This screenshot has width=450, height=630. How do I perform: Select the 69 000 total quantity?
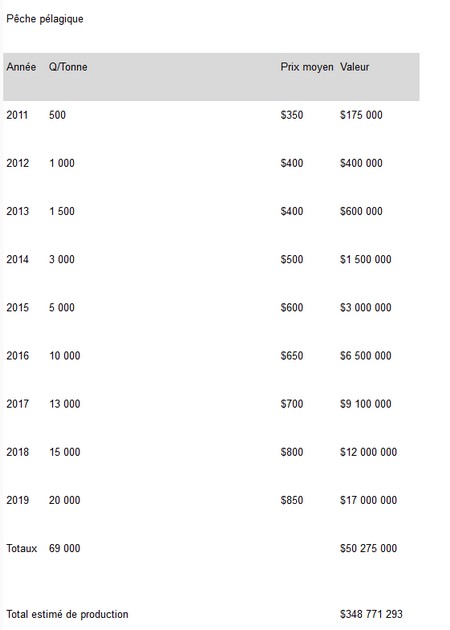(65, 549)
